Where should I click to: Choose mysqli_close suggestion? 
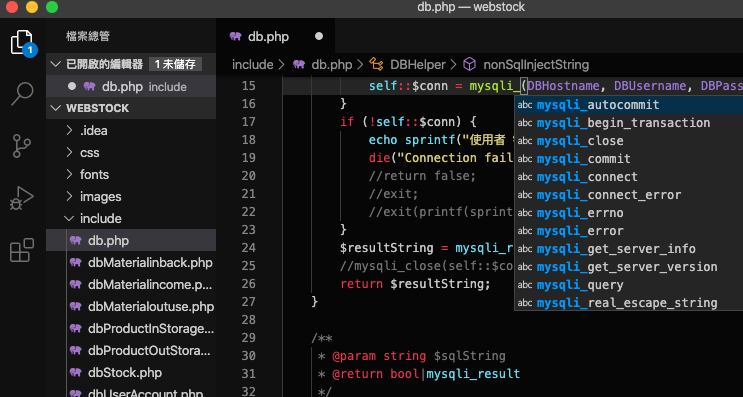(x=629, y=141)
